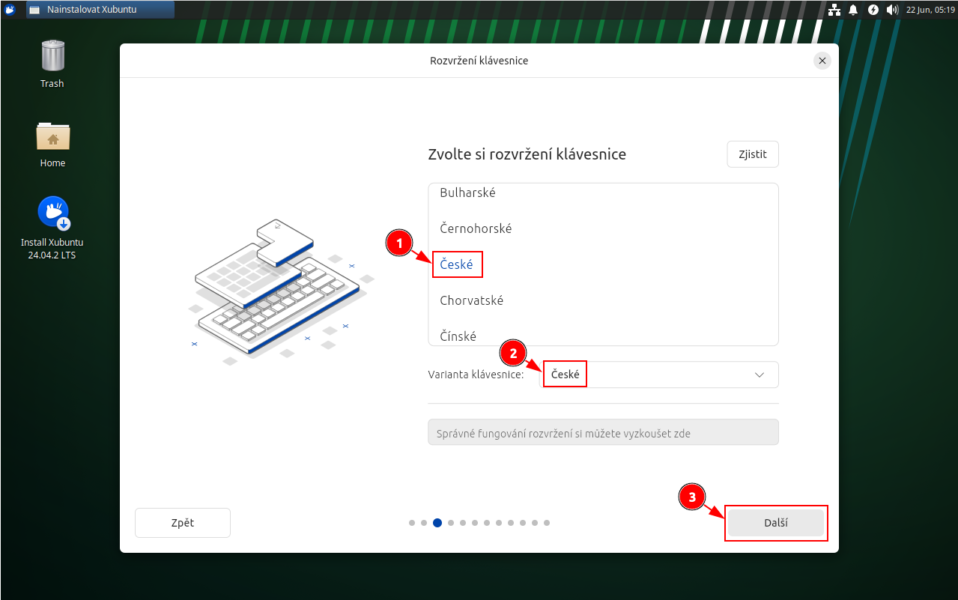The height and width of the screenshot is (600, 958).
Task: Select Chorvatské keyboard layout
Action: (x=471, y=301)
